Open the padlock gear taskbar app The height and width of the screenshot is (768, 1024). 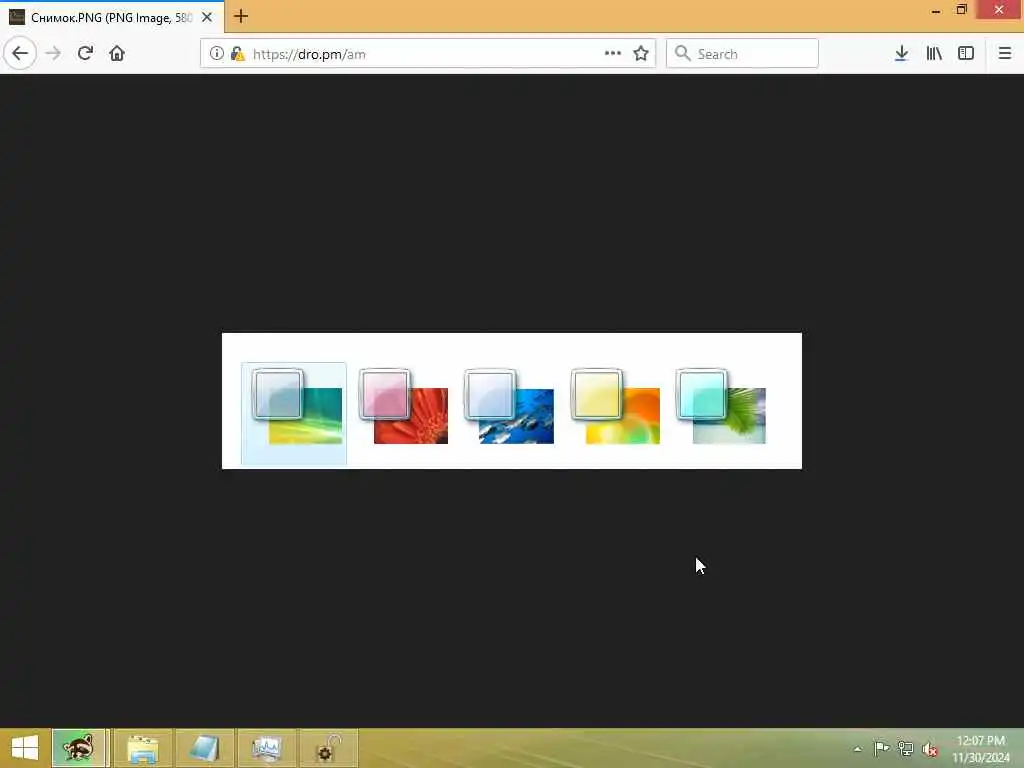click(328, 748)
